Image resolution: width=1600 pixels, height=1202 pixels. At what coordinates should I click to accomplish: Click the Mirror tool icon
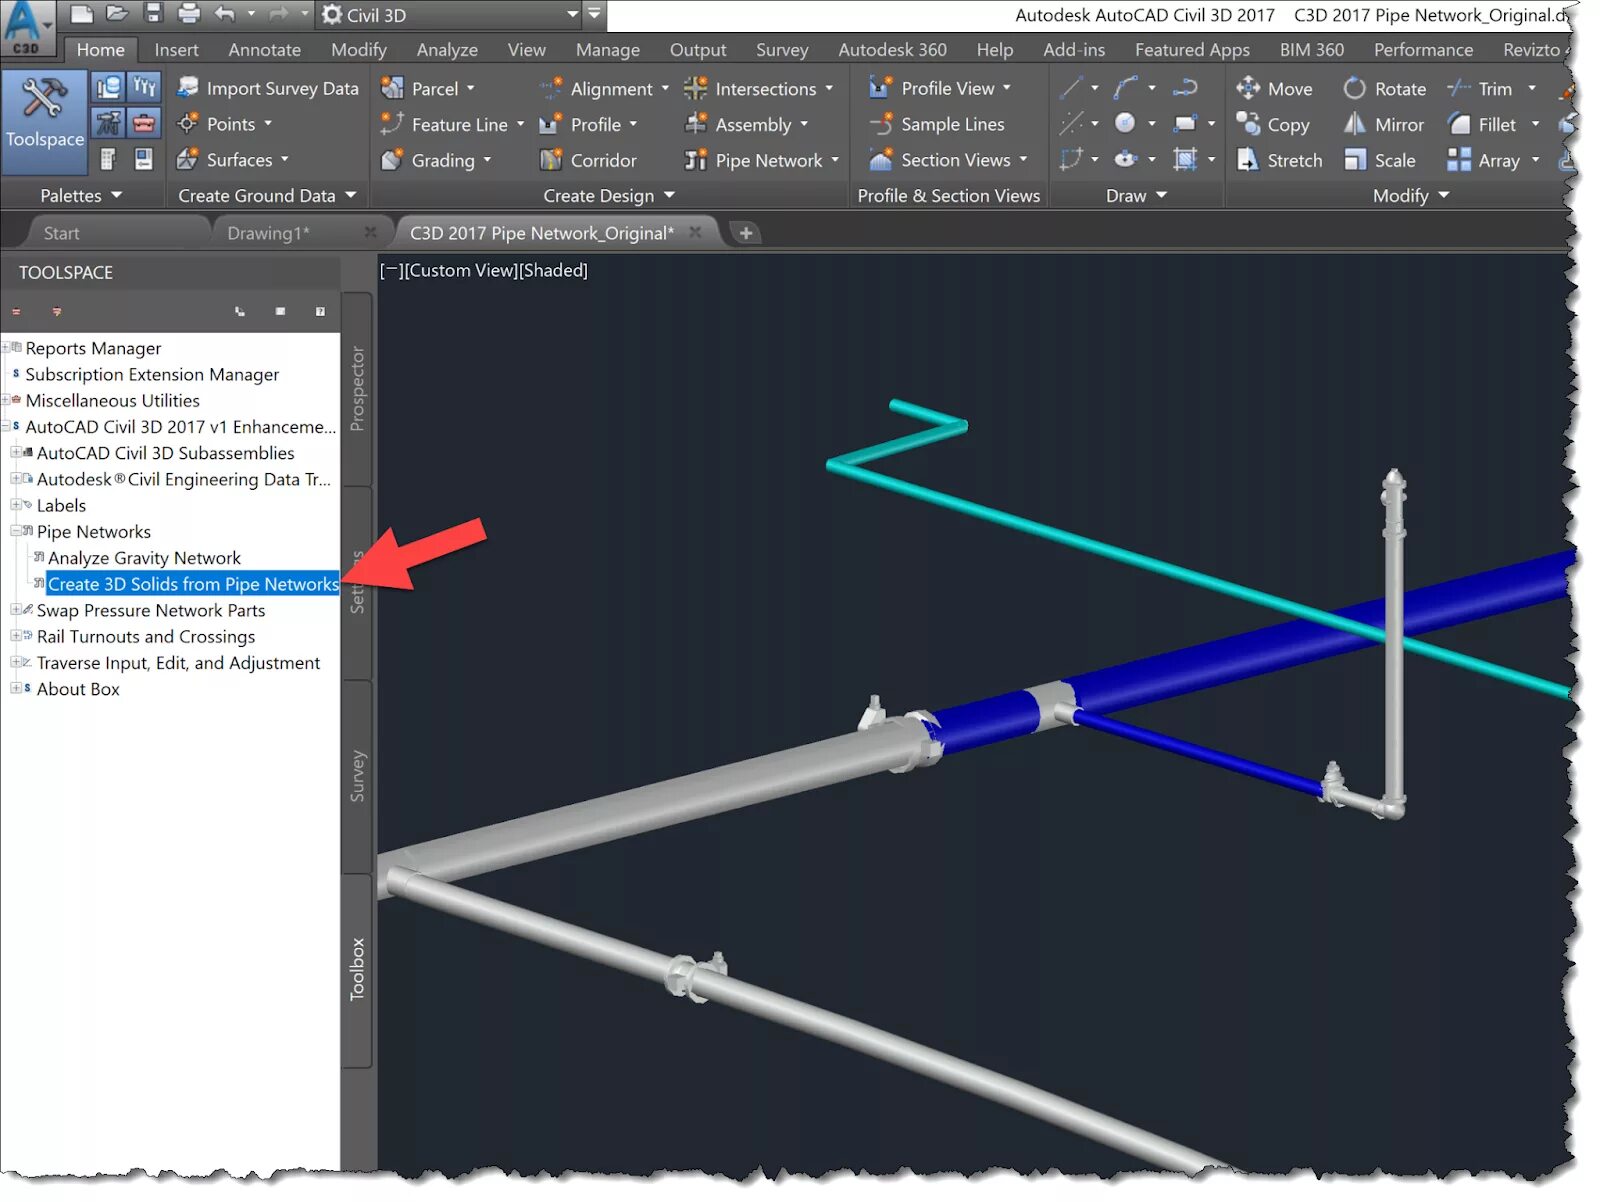pyautogui.click(x=1354, y=124)
